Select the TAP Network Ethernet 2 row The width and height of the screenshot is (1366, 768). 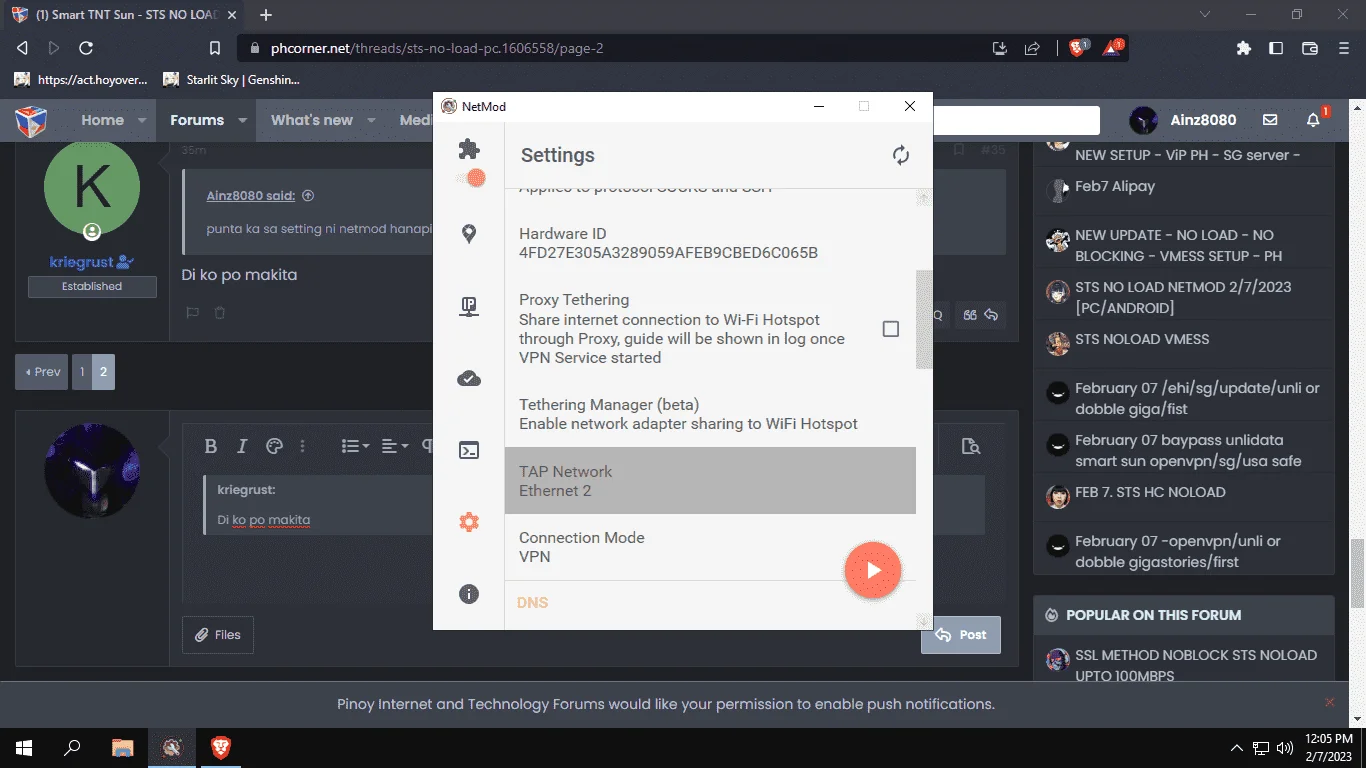tap(710, 481)
